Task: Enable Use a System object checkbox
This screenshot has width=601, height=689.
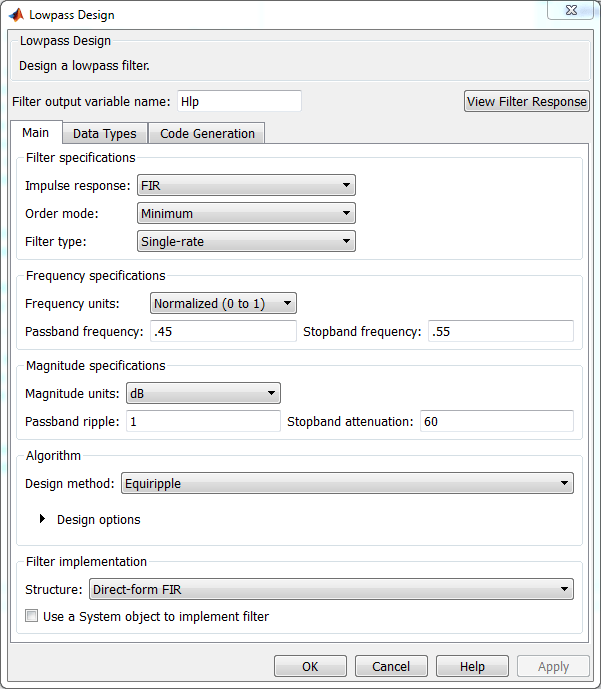Action: [32, 617]
